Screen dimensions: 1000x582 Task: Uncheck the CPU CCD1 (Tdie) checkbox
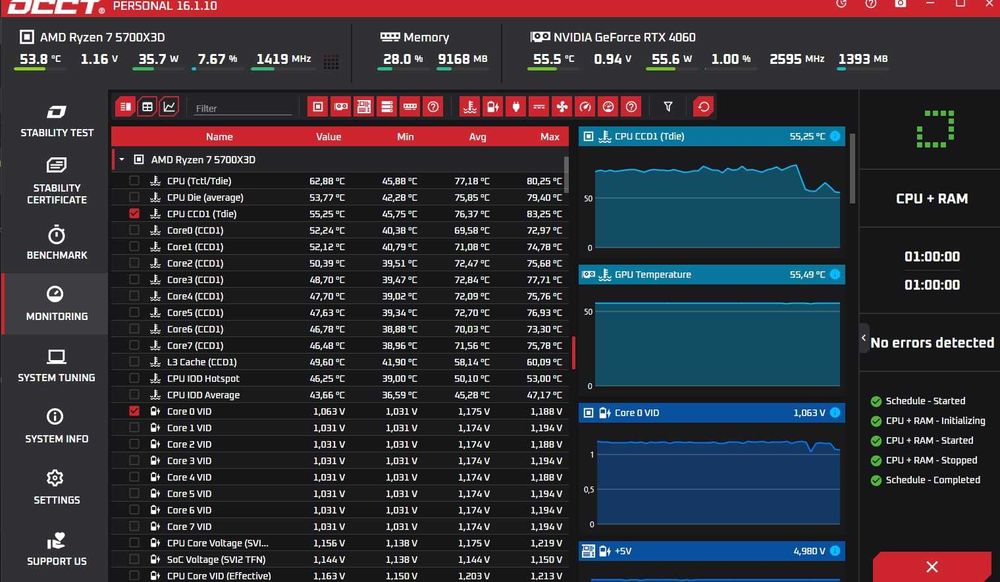point(134,214)
